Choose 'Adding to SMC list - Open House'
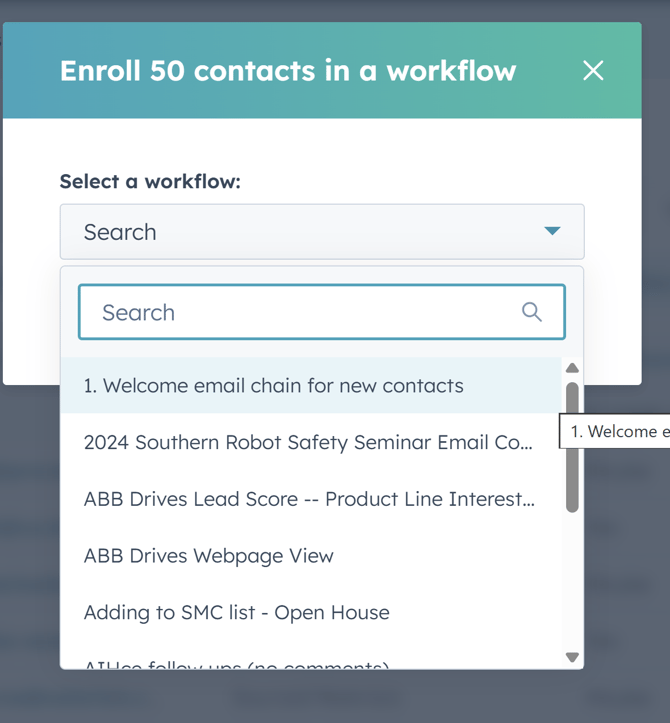Viewport: 670px width, 723px height. (237, 612)
